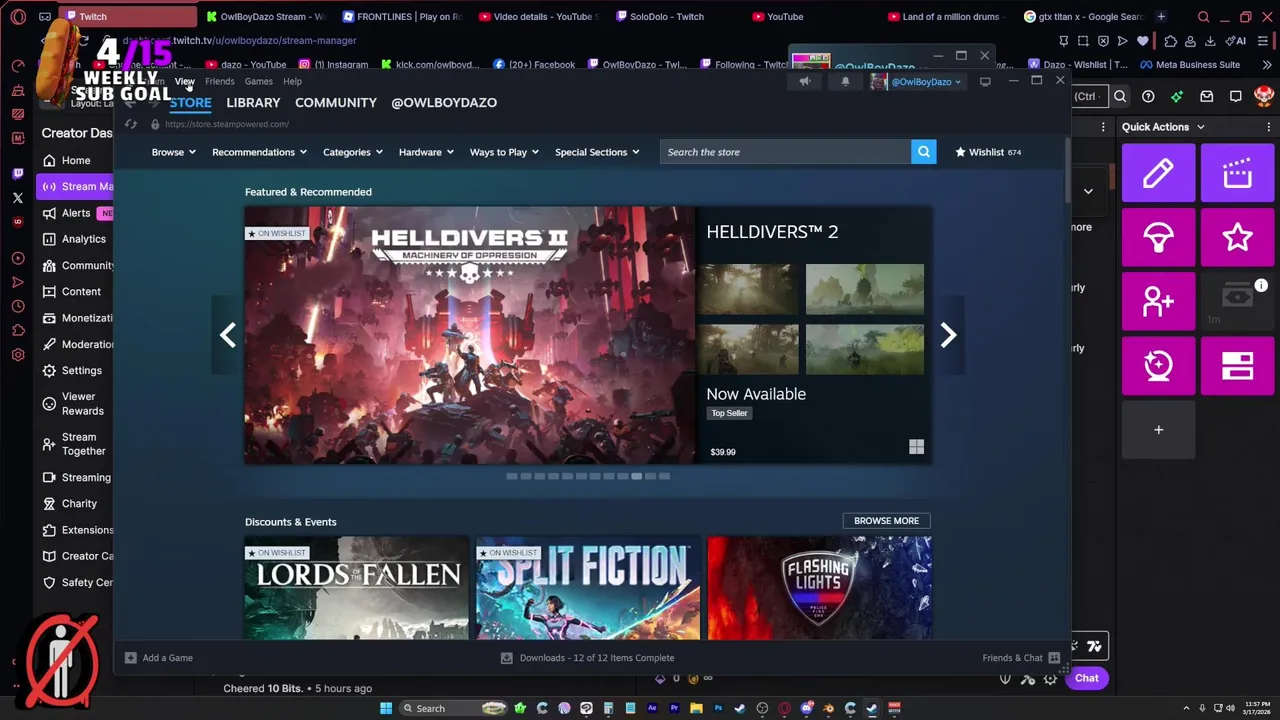Click the clapperboard Clip quick action
Viewport: 1280px width, 720px height.
point(1237,173)
